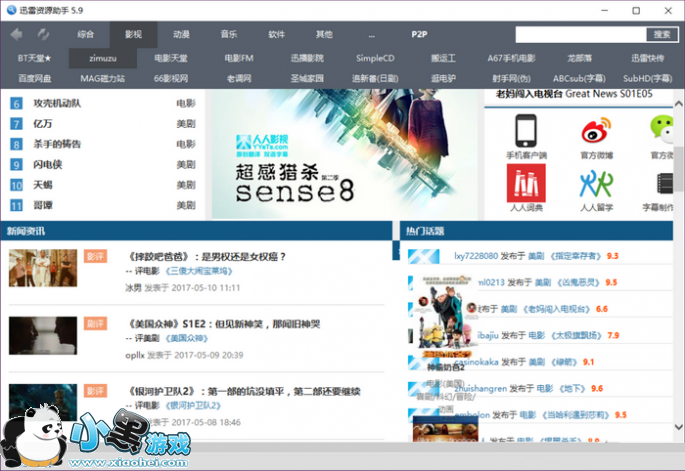
Task: Open the P2P tab
Action: pos(419,34)
